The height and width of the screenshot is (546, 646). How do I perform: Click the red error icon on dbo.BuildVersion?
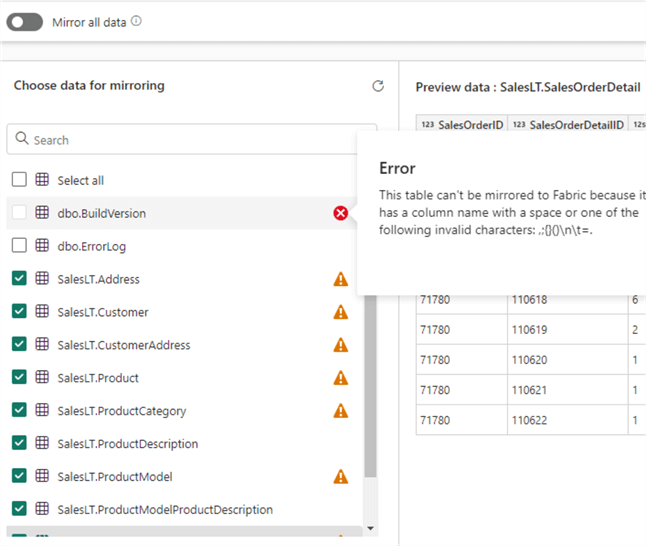click(341, 213)
